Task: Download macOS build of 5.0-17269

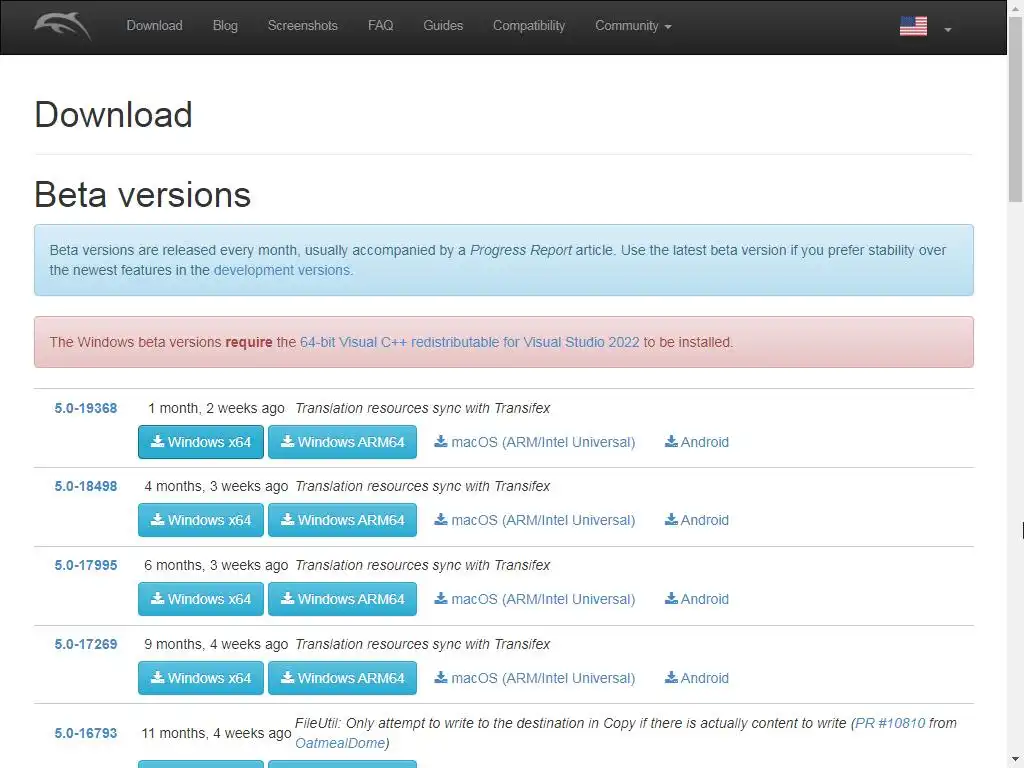Action: pos(535,679)
